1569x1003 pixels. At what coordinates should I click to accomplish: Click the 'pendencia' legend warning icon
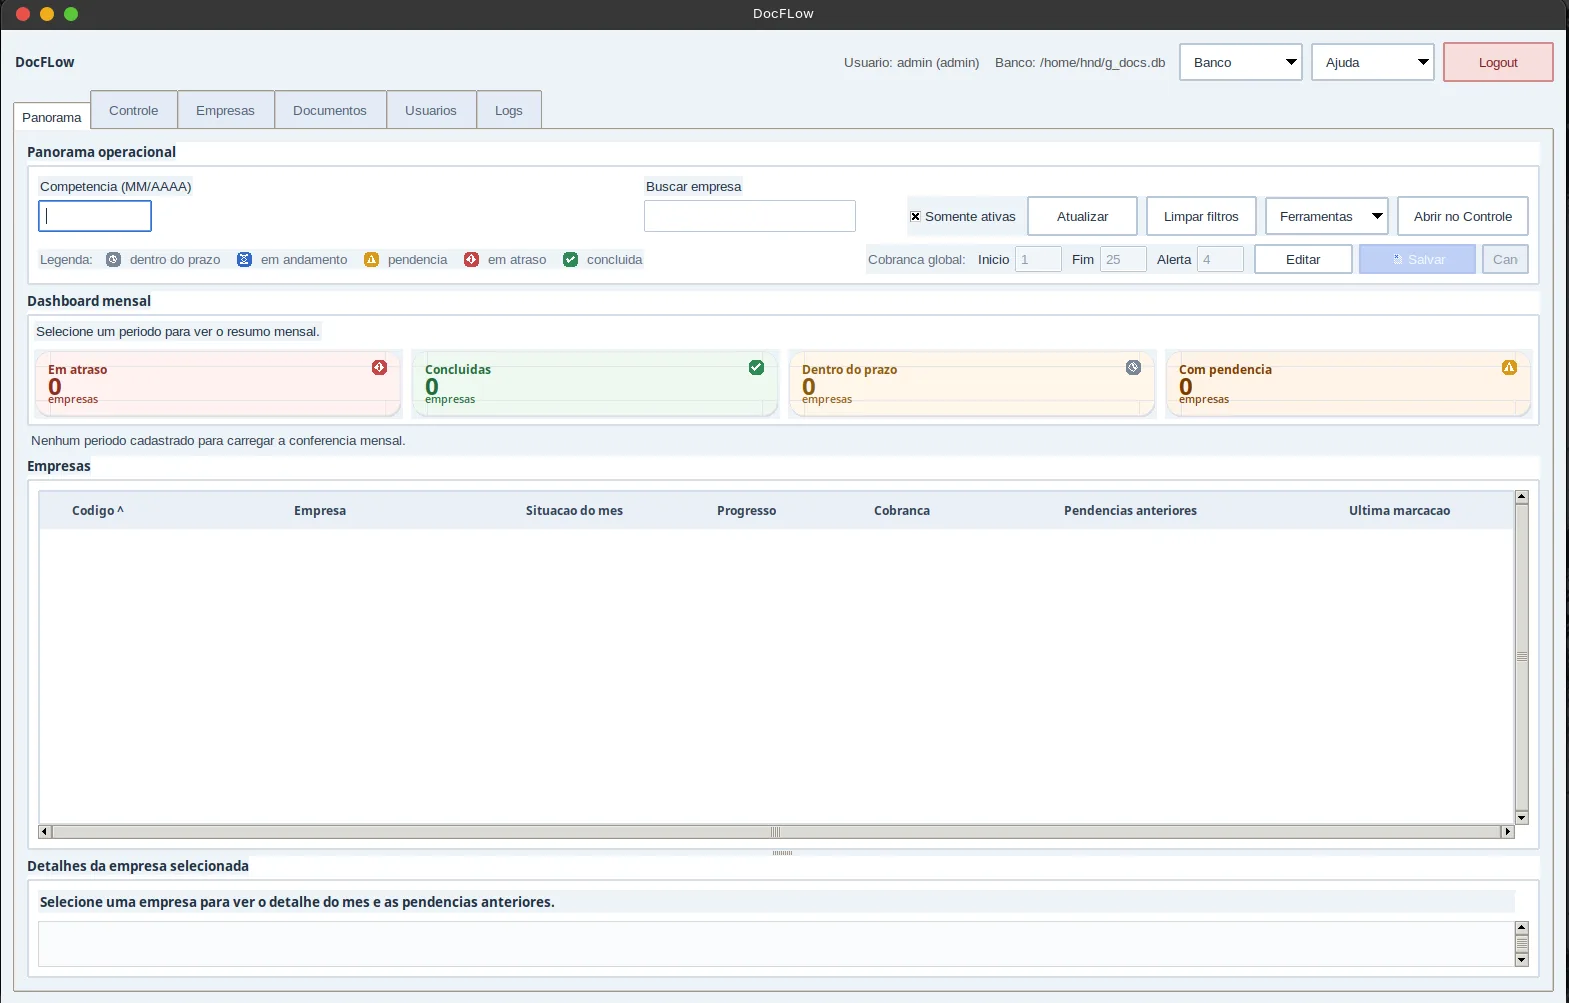coord(371,259)
